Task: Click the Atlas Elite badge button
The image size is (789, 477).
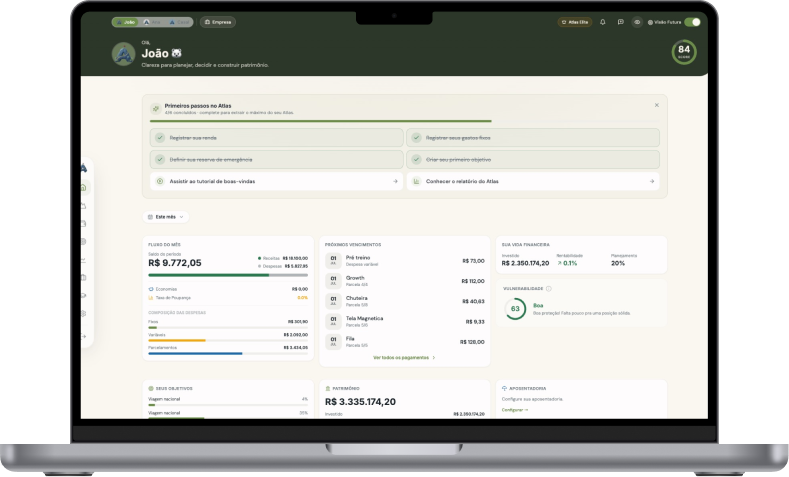Action: tap(575, 22)
